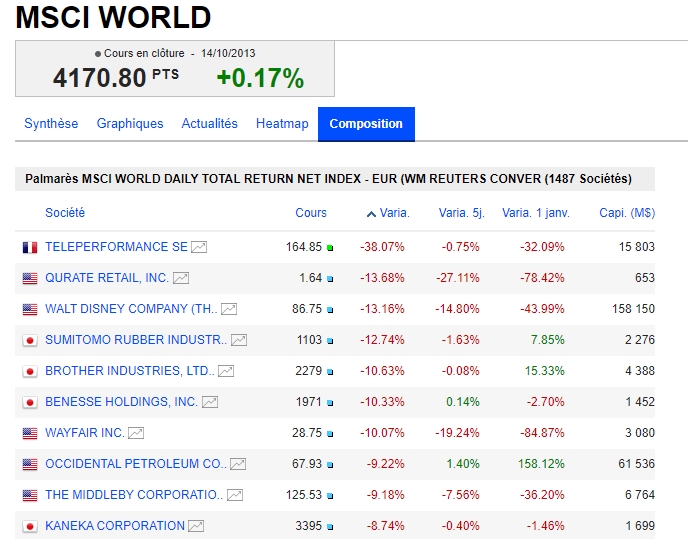This screenshot has height=539, width=688.
Task: Click the chart icon next to QURATE RETAIL
Action: coord(181,278)
